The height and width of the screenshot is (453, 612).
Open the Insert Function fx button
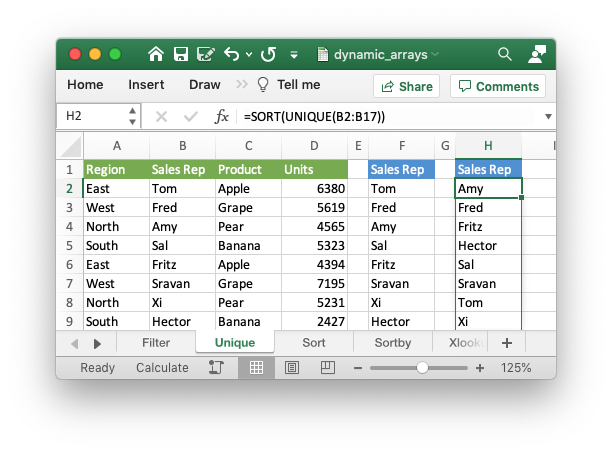pyautogui.click(x=221, y=116)
